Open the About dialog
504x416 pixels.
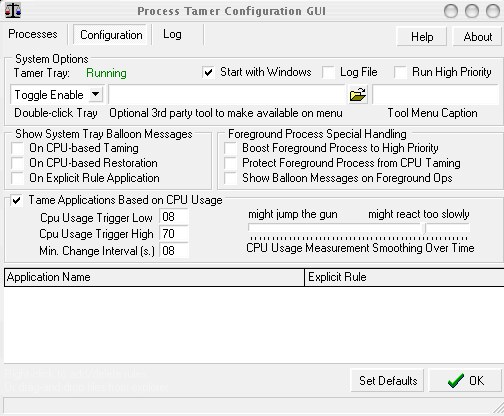pos(477,37)
